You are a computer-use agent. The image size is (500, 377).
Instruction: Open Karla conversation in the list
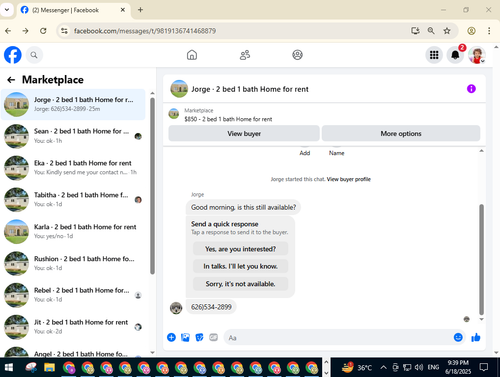[73, 231]
